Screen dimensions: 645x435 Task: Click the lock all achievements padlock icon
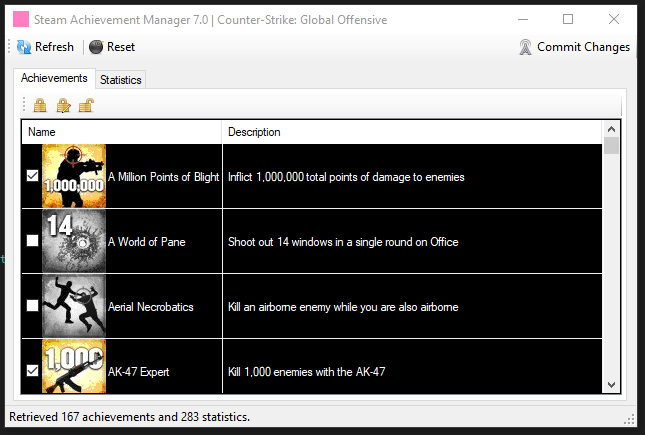coord(40,105)
